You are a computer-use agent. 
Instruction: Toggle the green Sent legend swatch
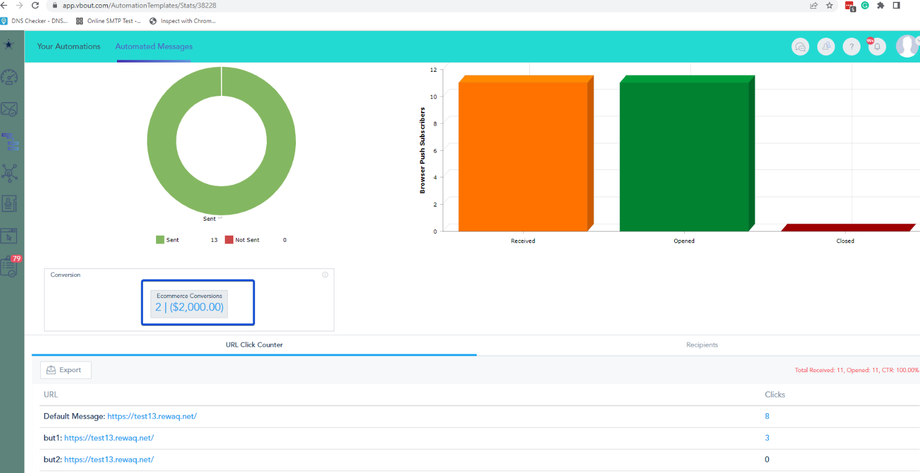pos(161,240)
